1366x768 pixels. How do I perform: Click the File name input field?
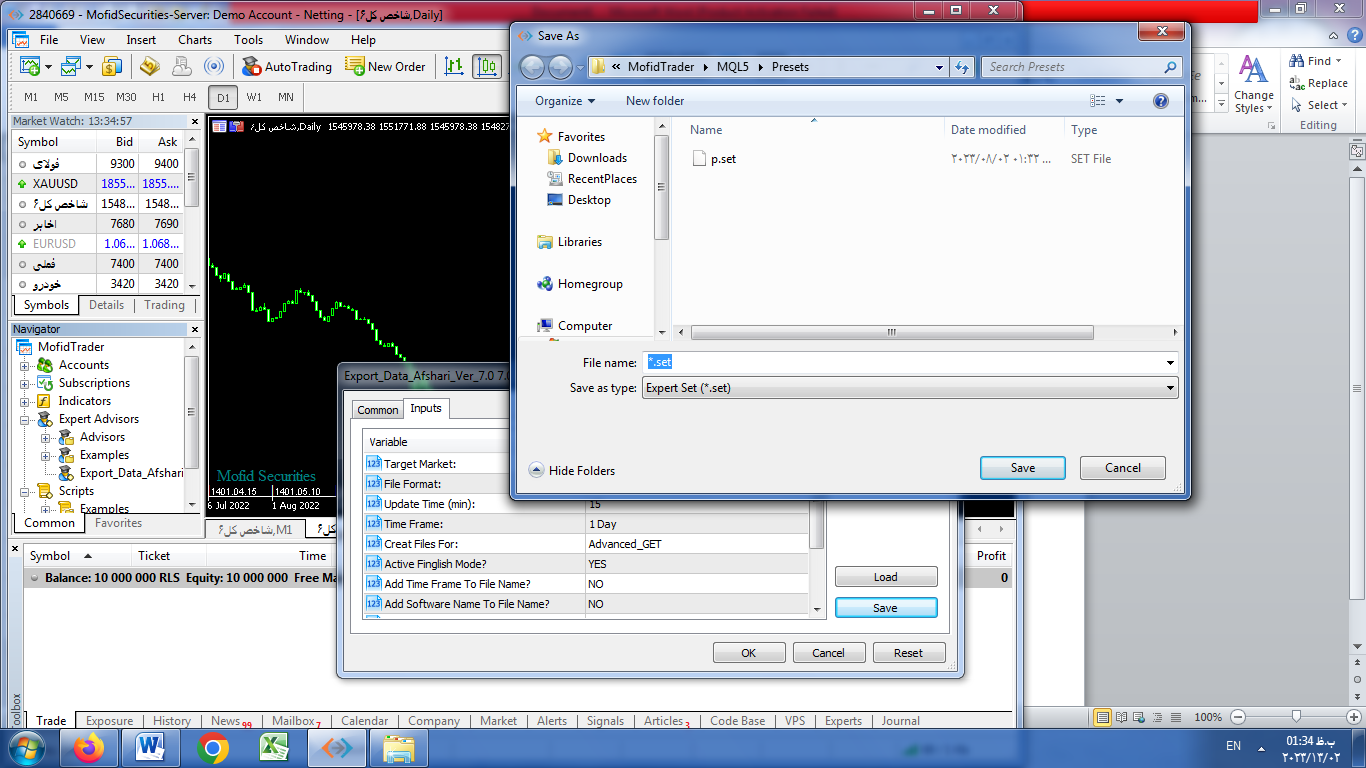pyautogui.click(x=902, y=362)
